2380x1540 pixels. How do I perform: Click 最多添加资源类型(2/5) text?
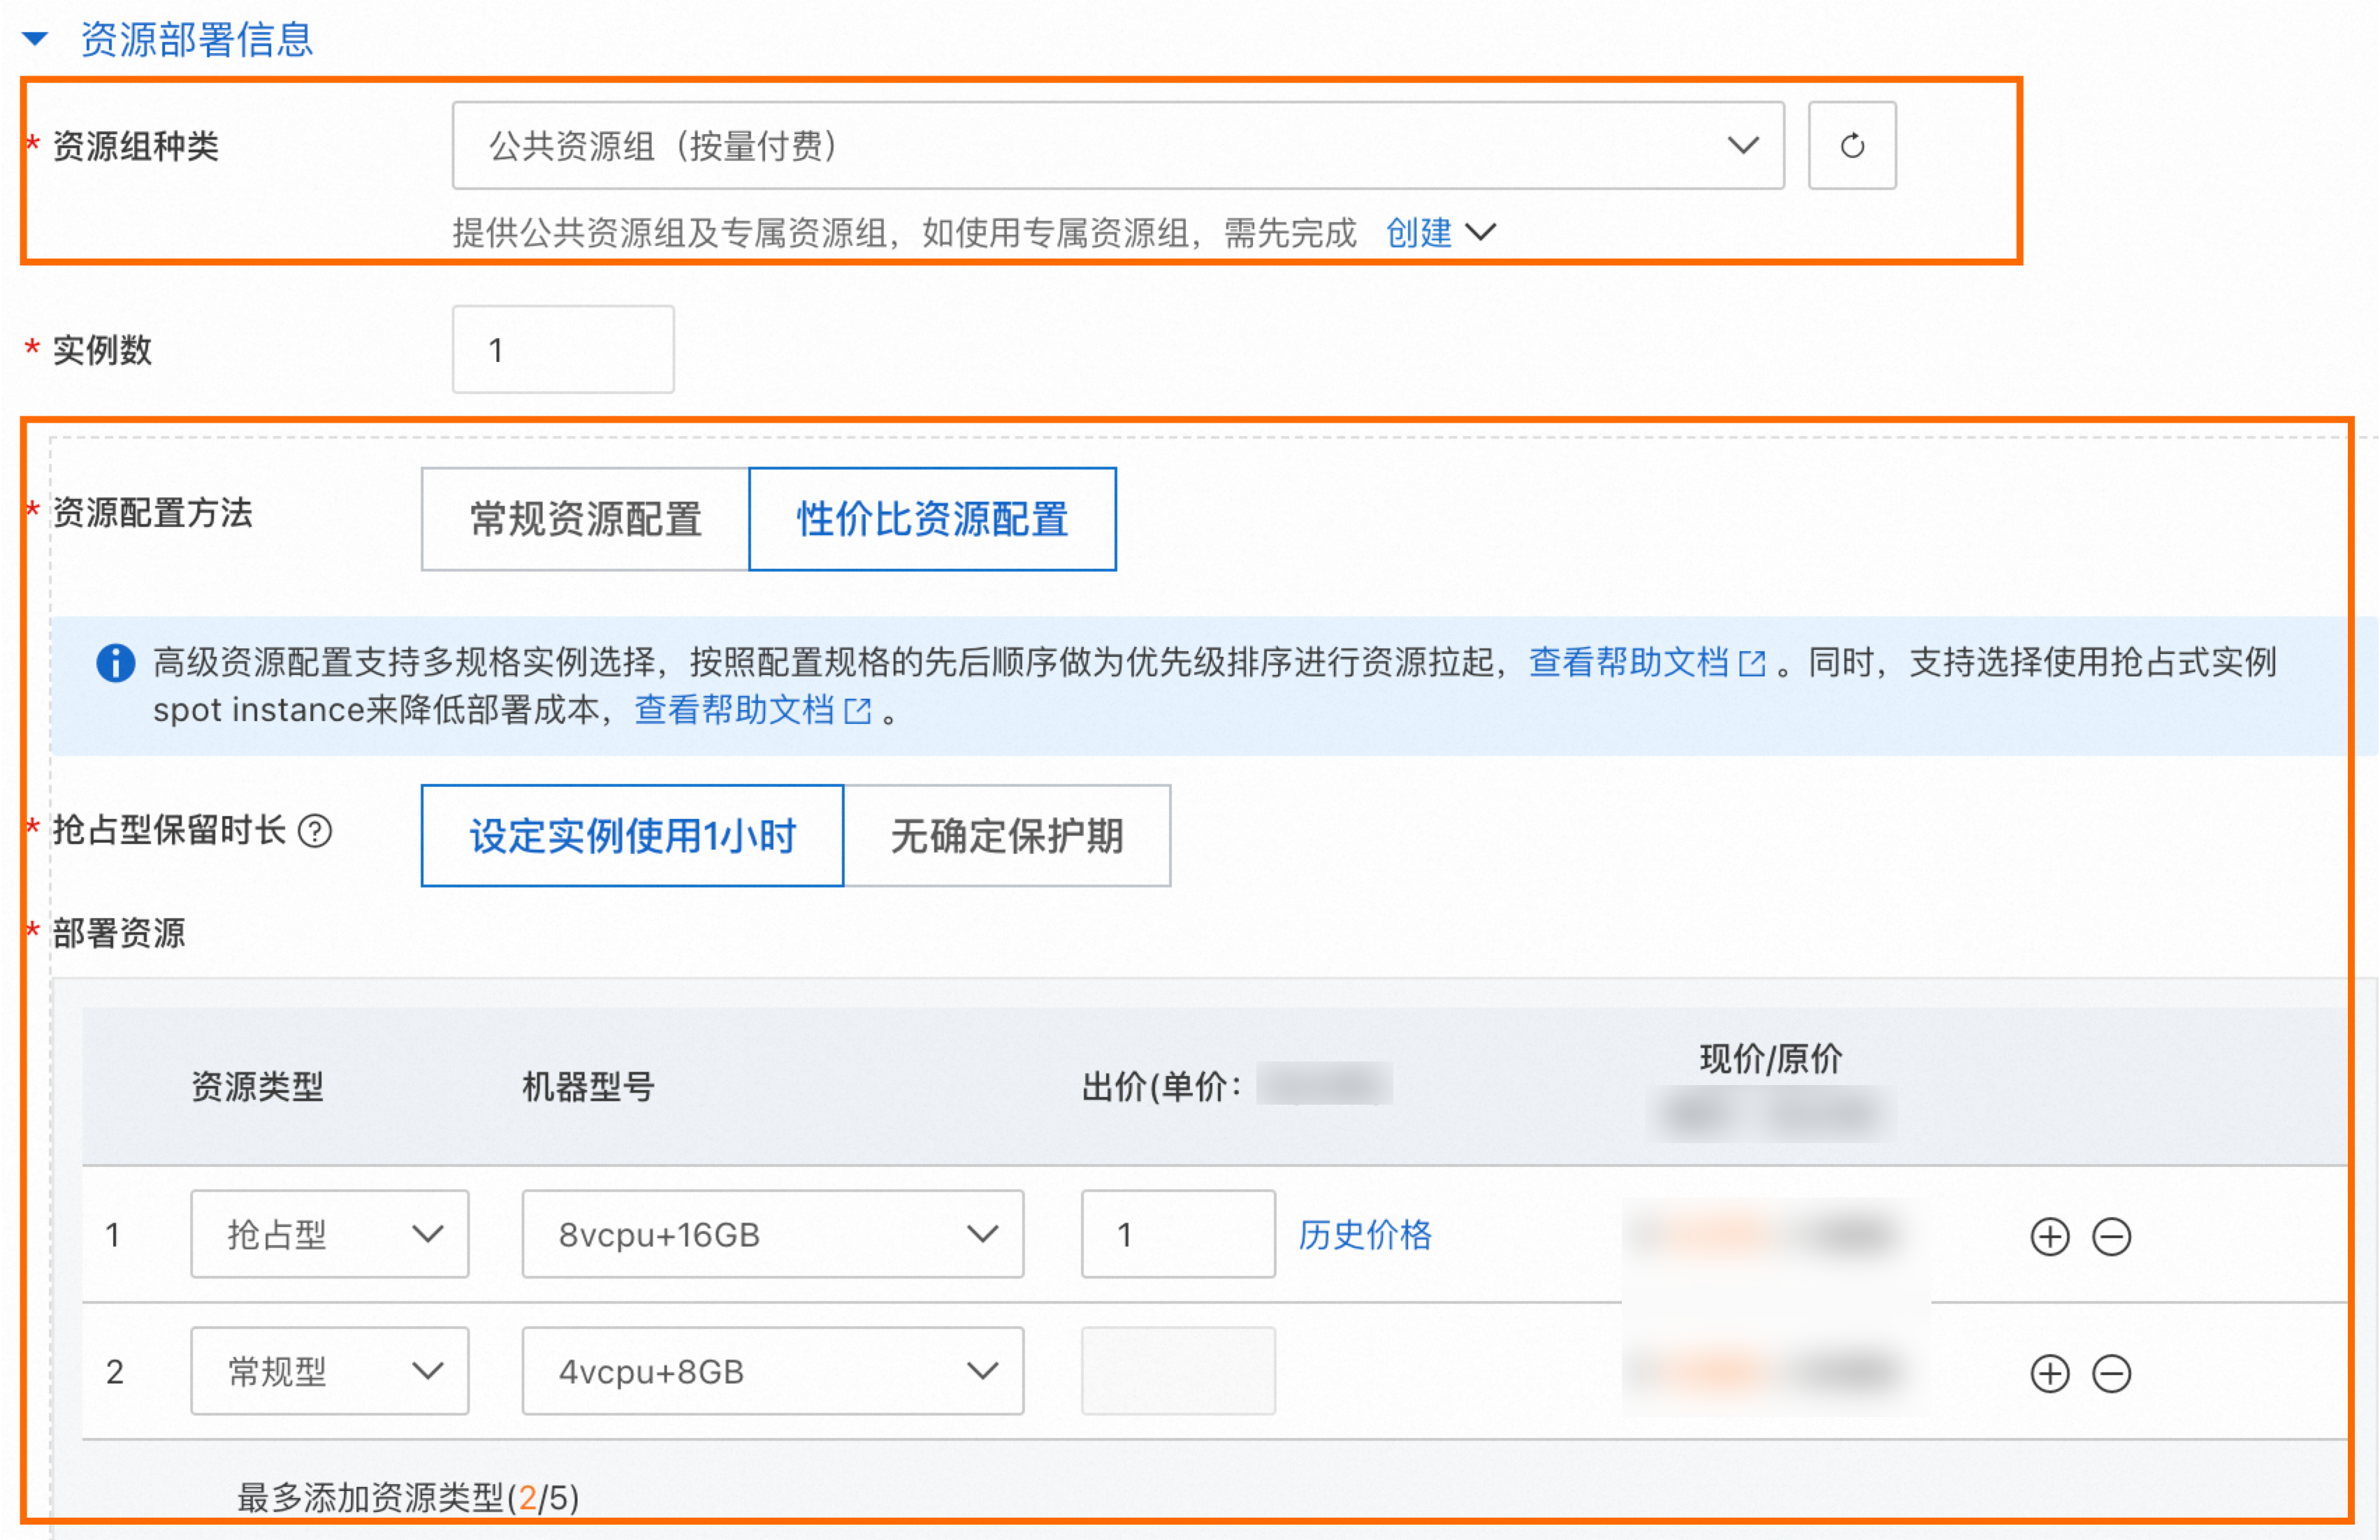click(408, 1498)
